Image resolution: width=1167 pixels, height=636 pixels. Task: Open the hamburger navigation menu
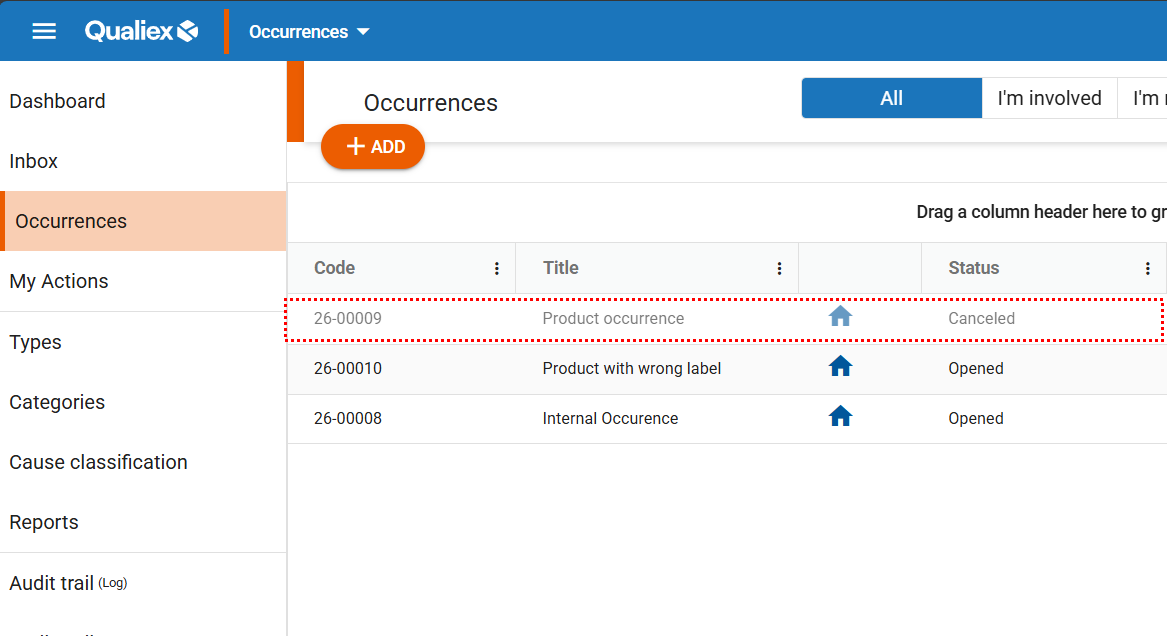[44, 31]
